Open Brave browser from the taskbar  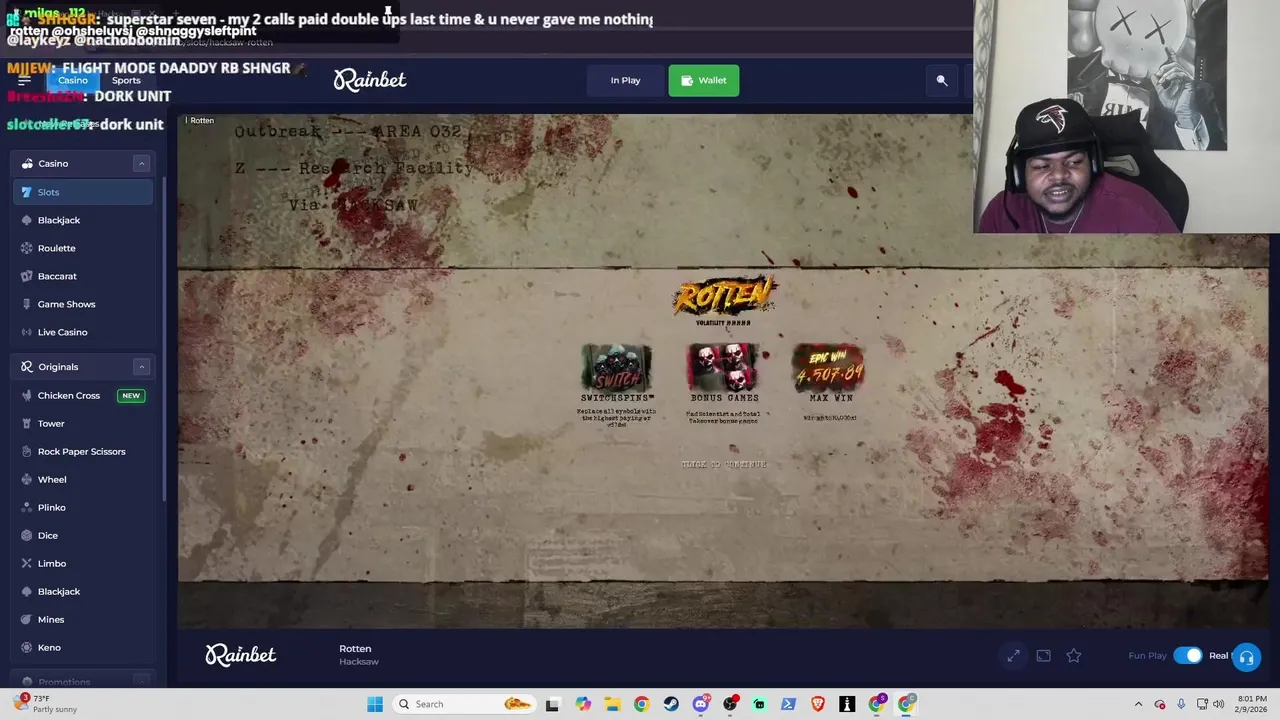[818, 704]
